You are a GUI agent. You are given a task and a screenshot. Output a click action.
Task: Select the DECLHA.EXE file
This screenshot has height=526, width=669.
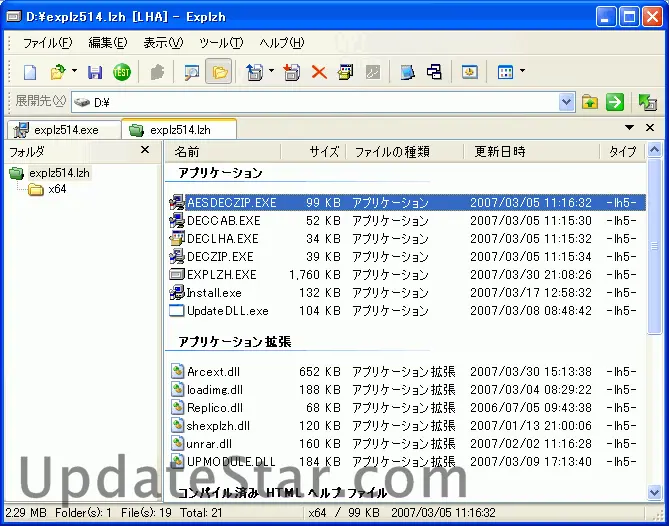tap(222, 238)
